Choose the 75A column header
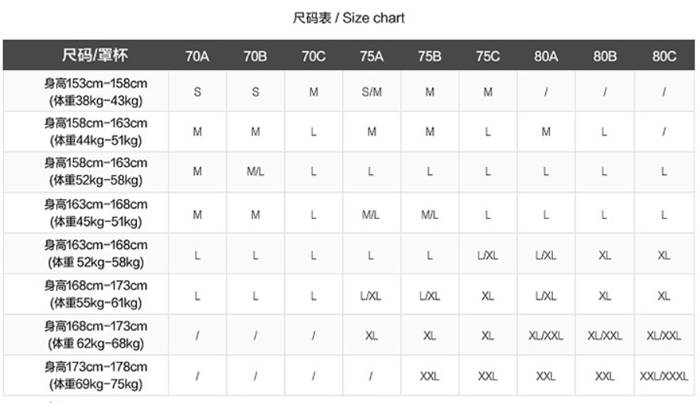700x403 pixels. pos(371,56)
